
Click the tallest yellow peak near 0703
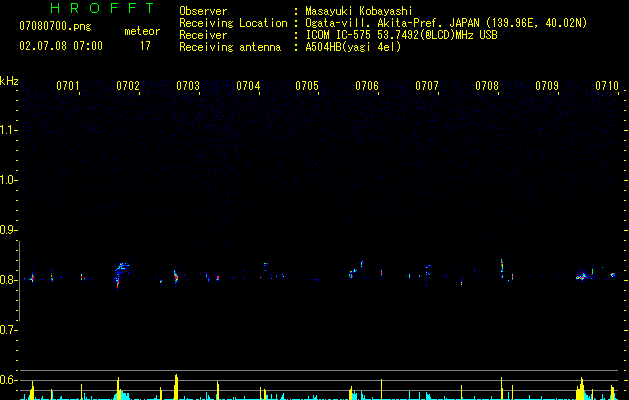pyautogui.click(x=176, y=387)
